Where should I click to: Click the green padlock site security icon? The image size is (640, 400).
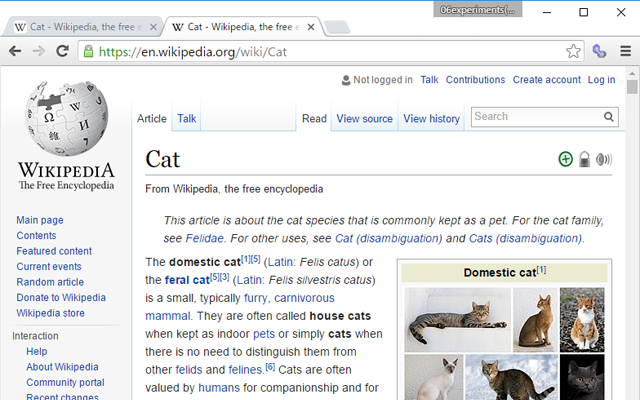coord(88,51)
